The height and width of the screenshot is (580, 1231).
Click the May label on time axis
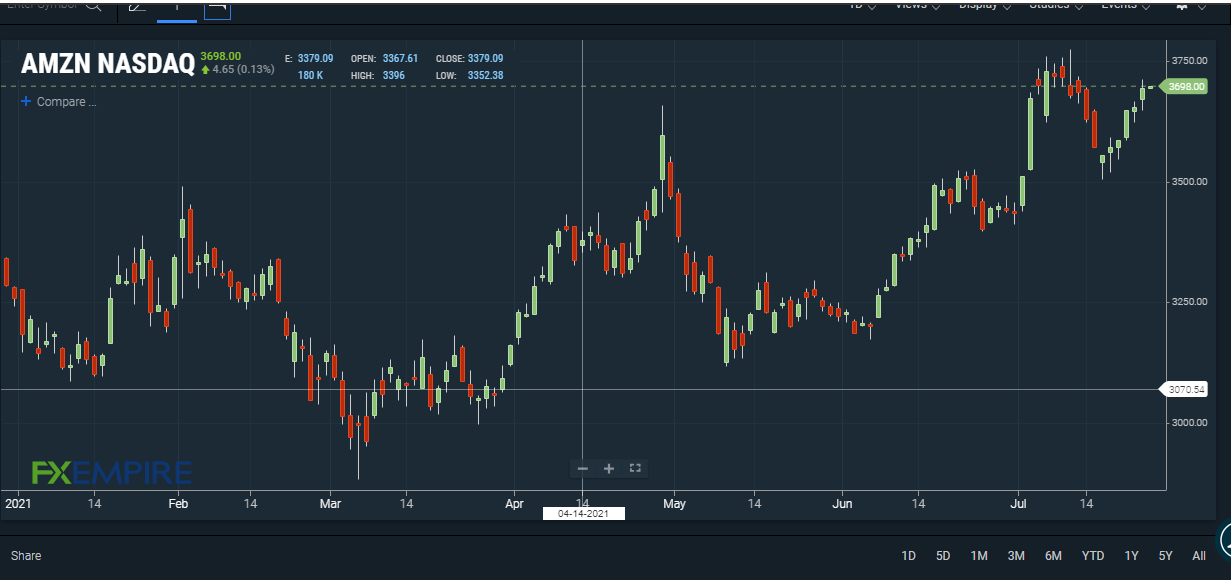(674, 504)
